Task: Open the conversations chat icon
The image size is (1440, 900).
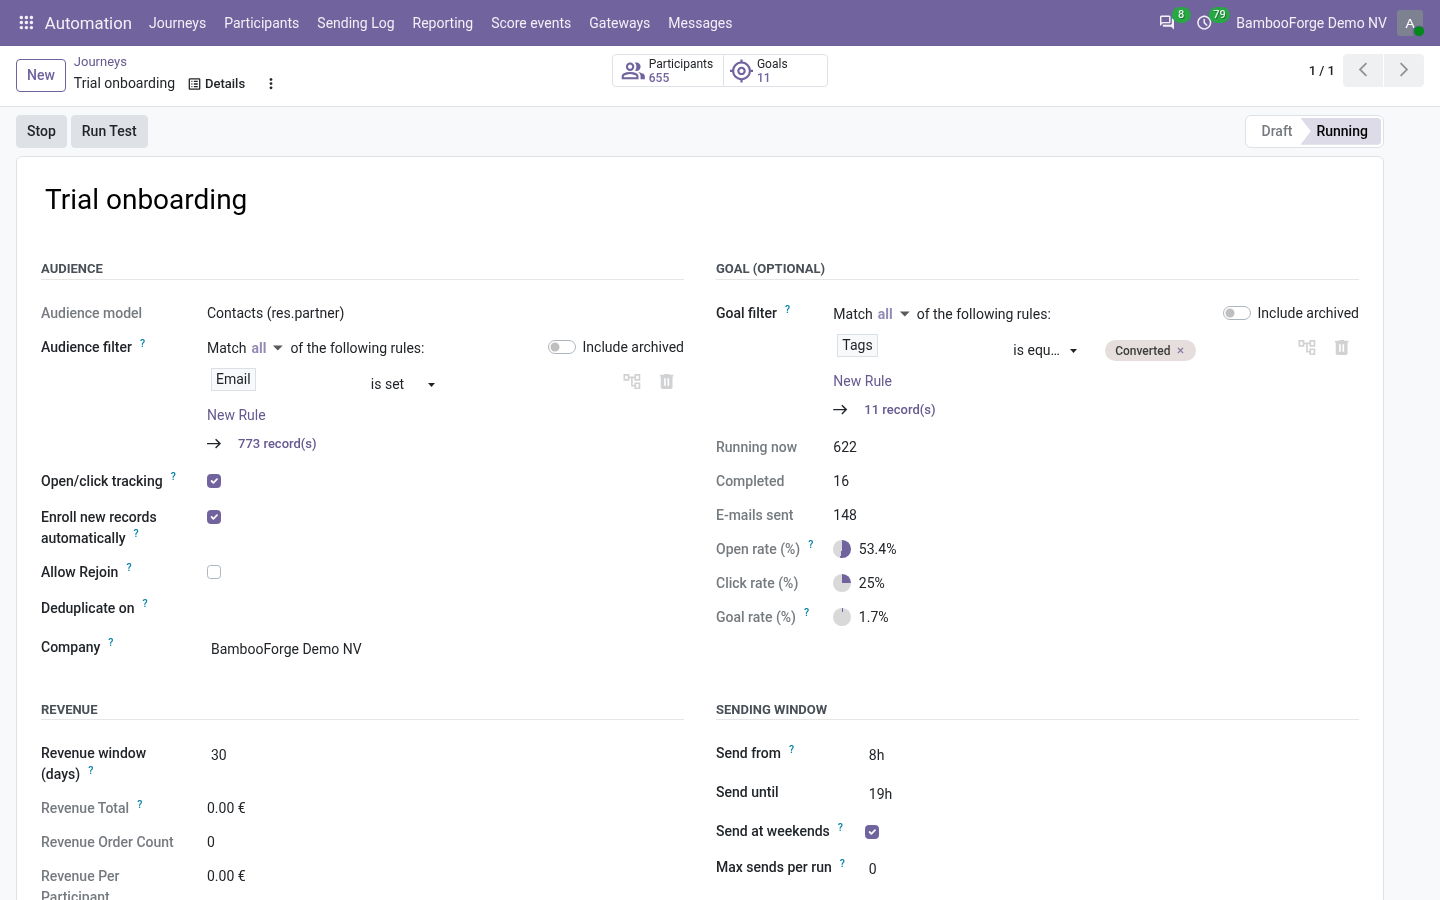Action: (x=1167, y=23)
